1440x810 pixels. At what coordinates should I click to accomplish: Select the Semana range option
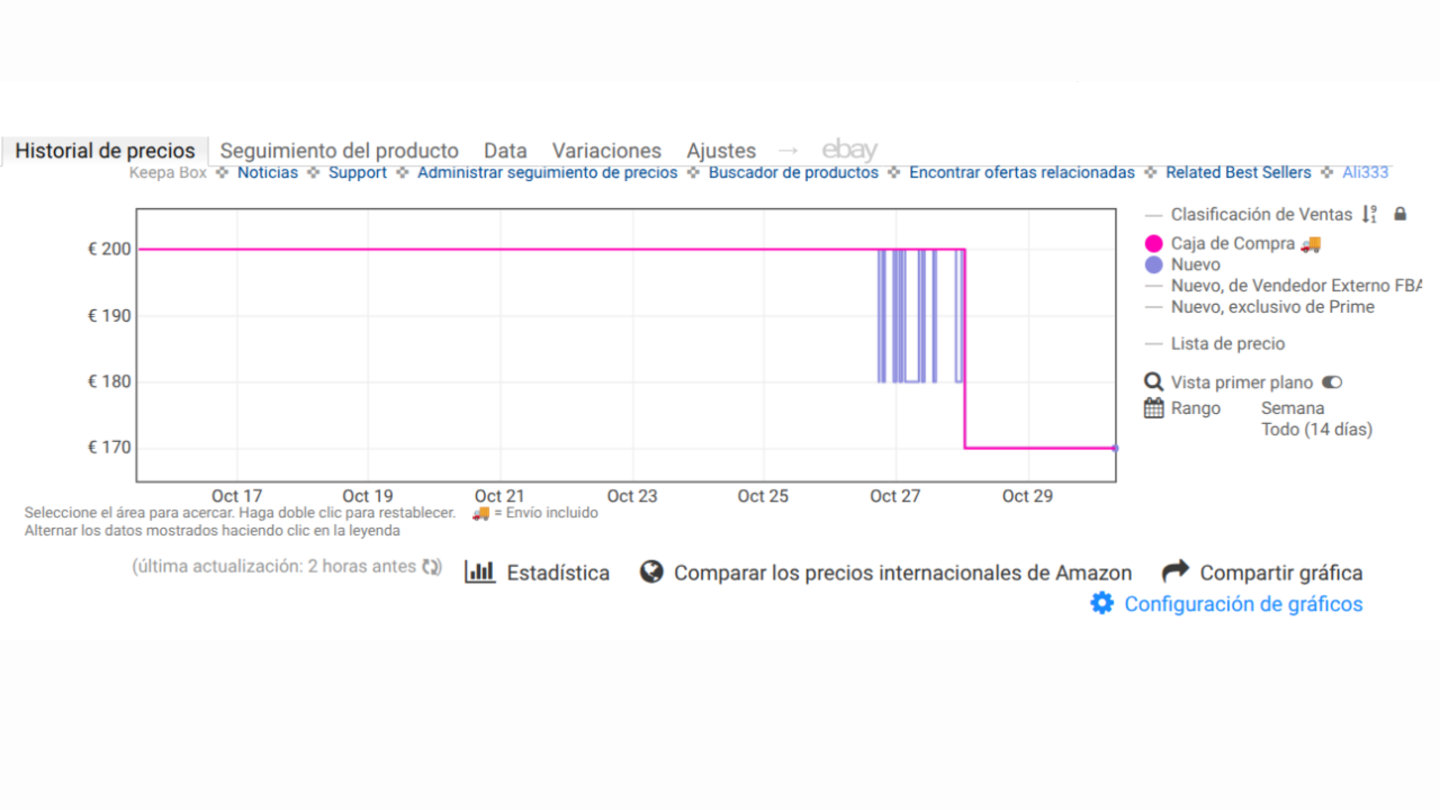point(1292,408)
